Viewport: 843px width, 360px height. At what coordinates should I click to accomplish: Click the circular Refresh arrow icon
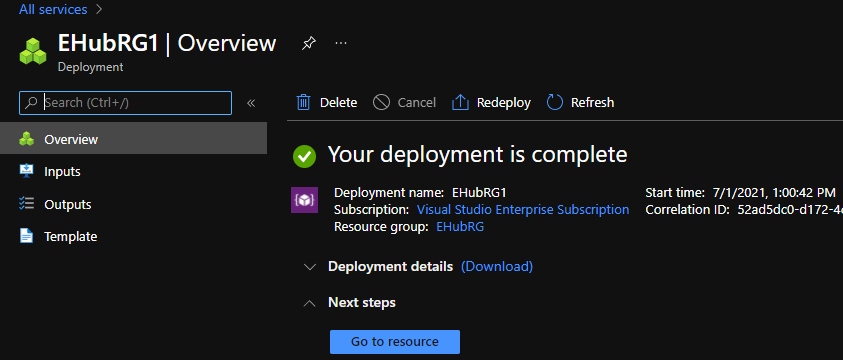tap(554, 103)
